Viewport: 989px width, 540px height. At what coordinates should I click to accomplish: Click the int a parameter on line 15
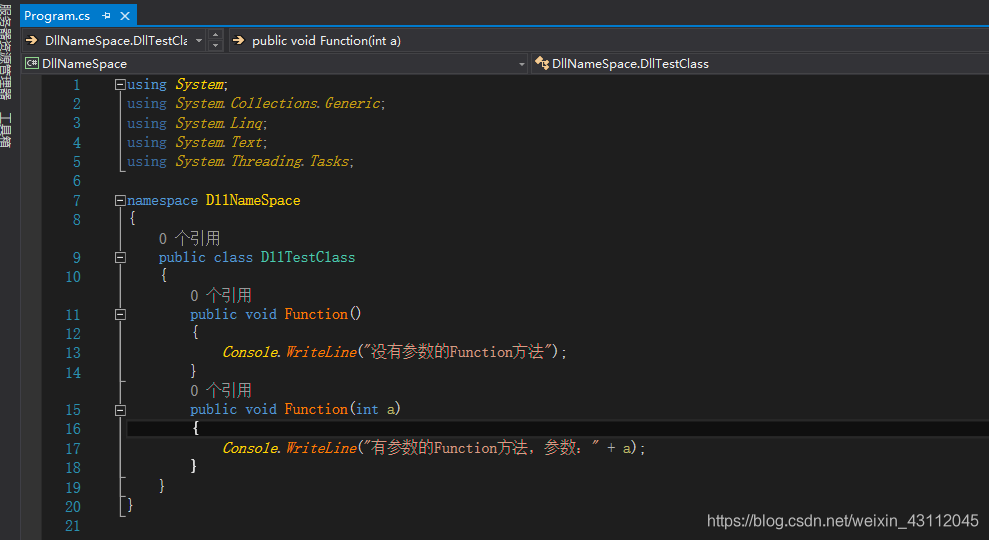coord(376,409)
